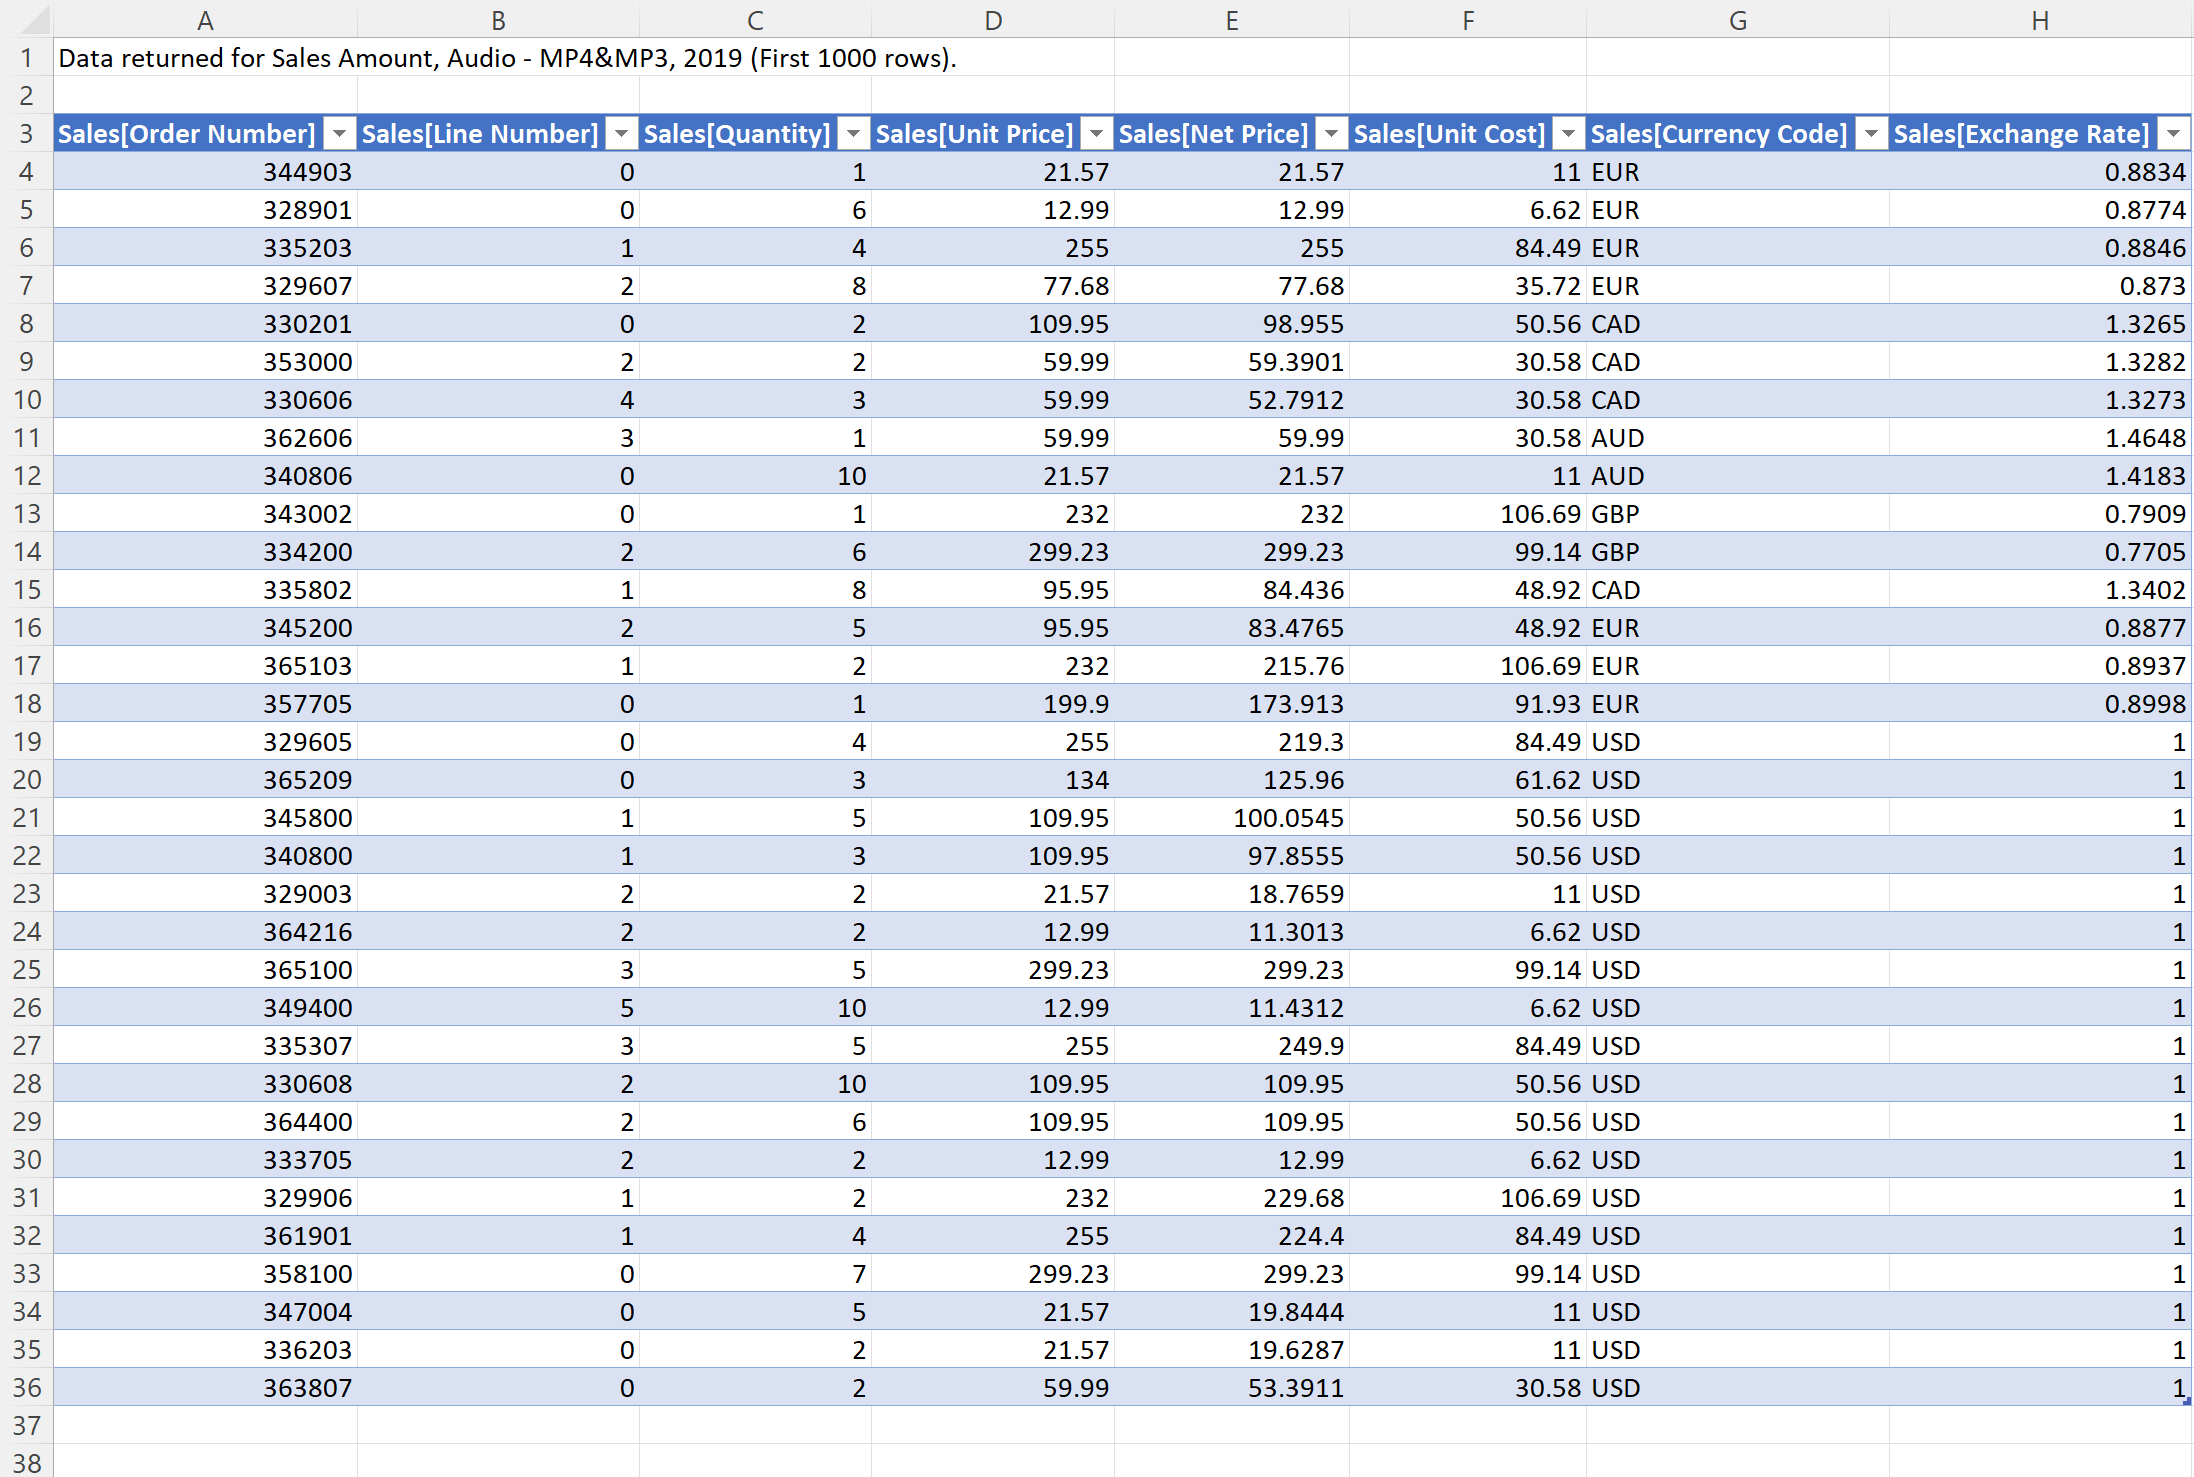The image size is (2194, 1477).
Task: Select order number cell 343002
Action: (x=205, y=514)
